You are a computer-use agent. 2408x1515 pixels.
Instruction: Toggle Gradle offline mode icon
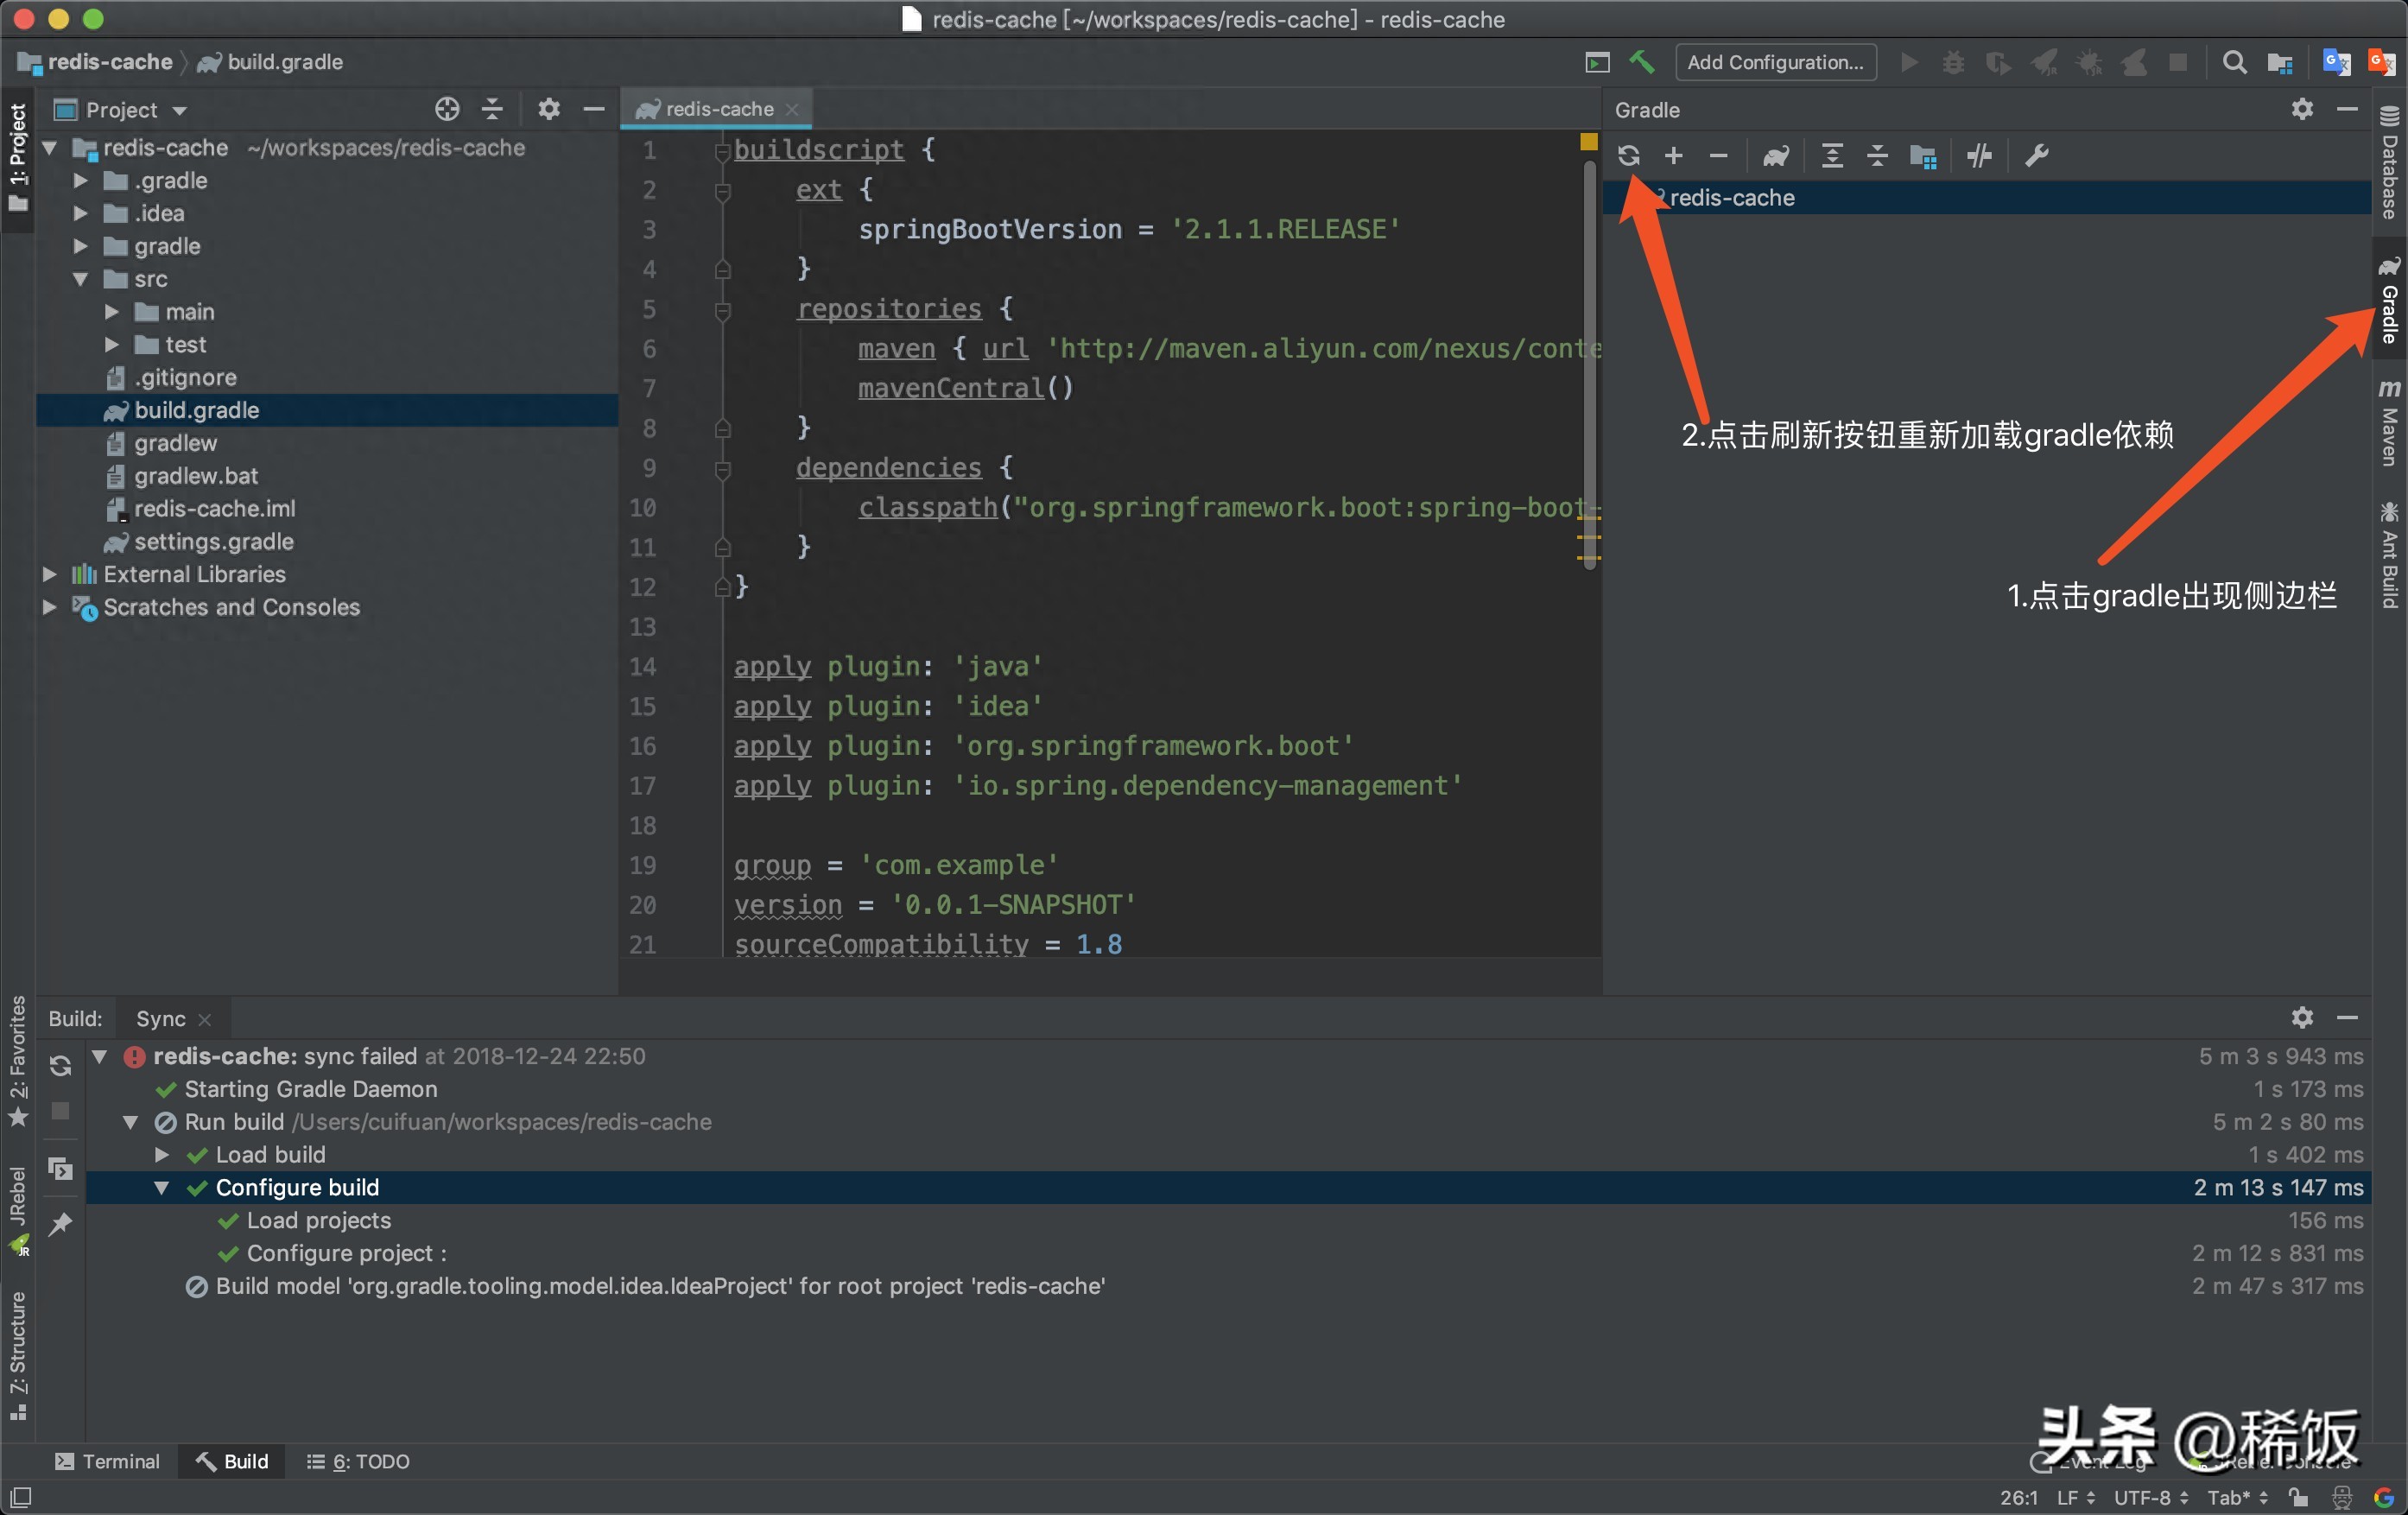click(x=1979, y=155)
